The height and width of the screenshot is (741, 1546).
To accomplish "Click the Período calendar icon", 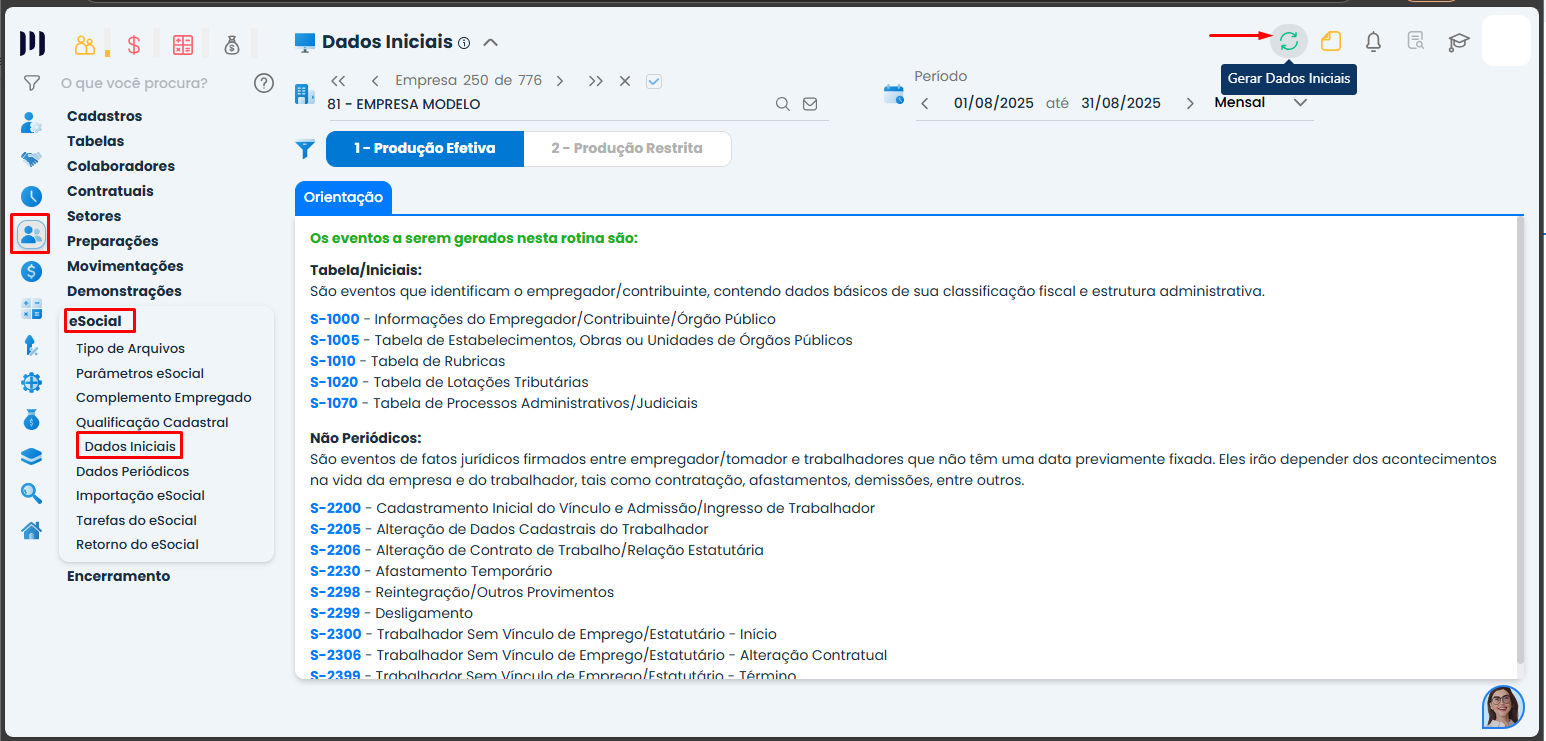I will click(x=894, y=94).
